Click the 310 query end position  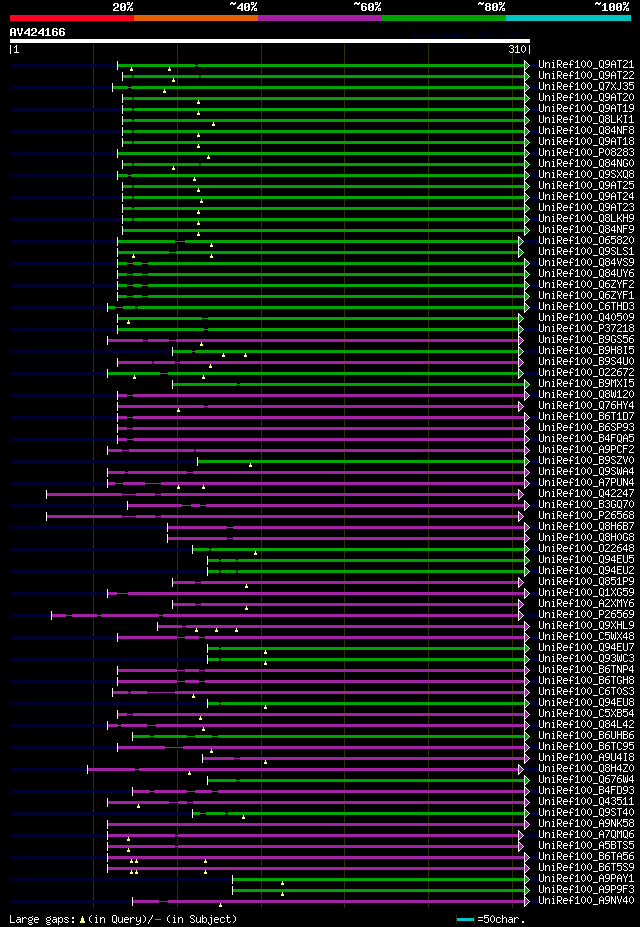[x=518, y=50]
